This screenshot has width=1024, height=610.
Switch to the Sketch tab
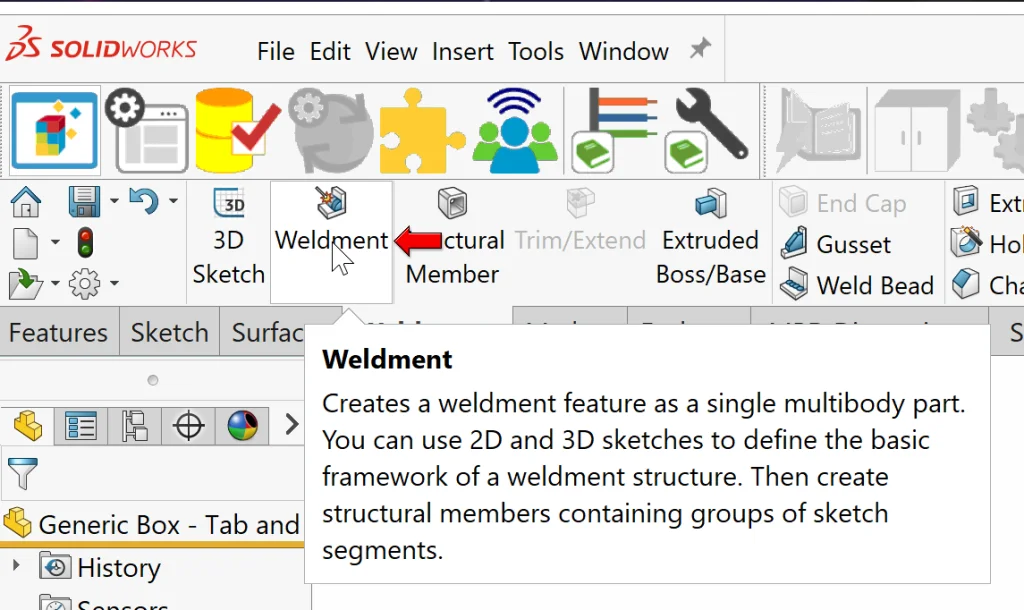pyautogui.click(x=169, y=332)
